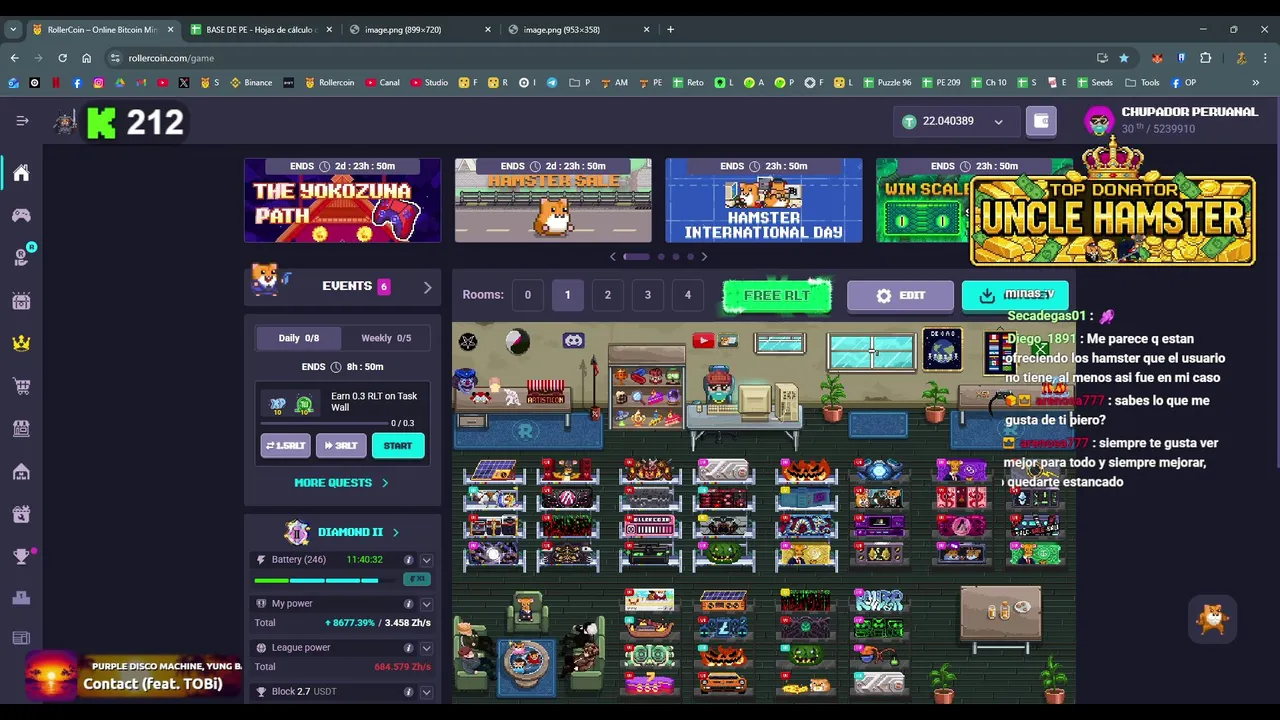Open the crafting toolbox icon in the sidebar

coord(21,514)
